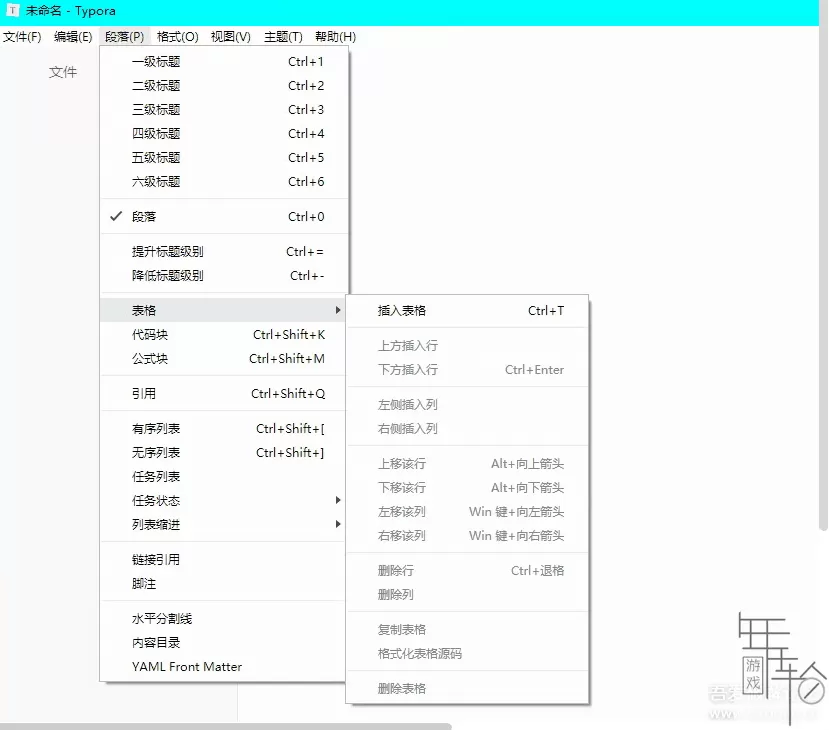Choose 降低标题级别 menu entry
The height and width of the screenshot is (730, 829).
click(224, 275)
